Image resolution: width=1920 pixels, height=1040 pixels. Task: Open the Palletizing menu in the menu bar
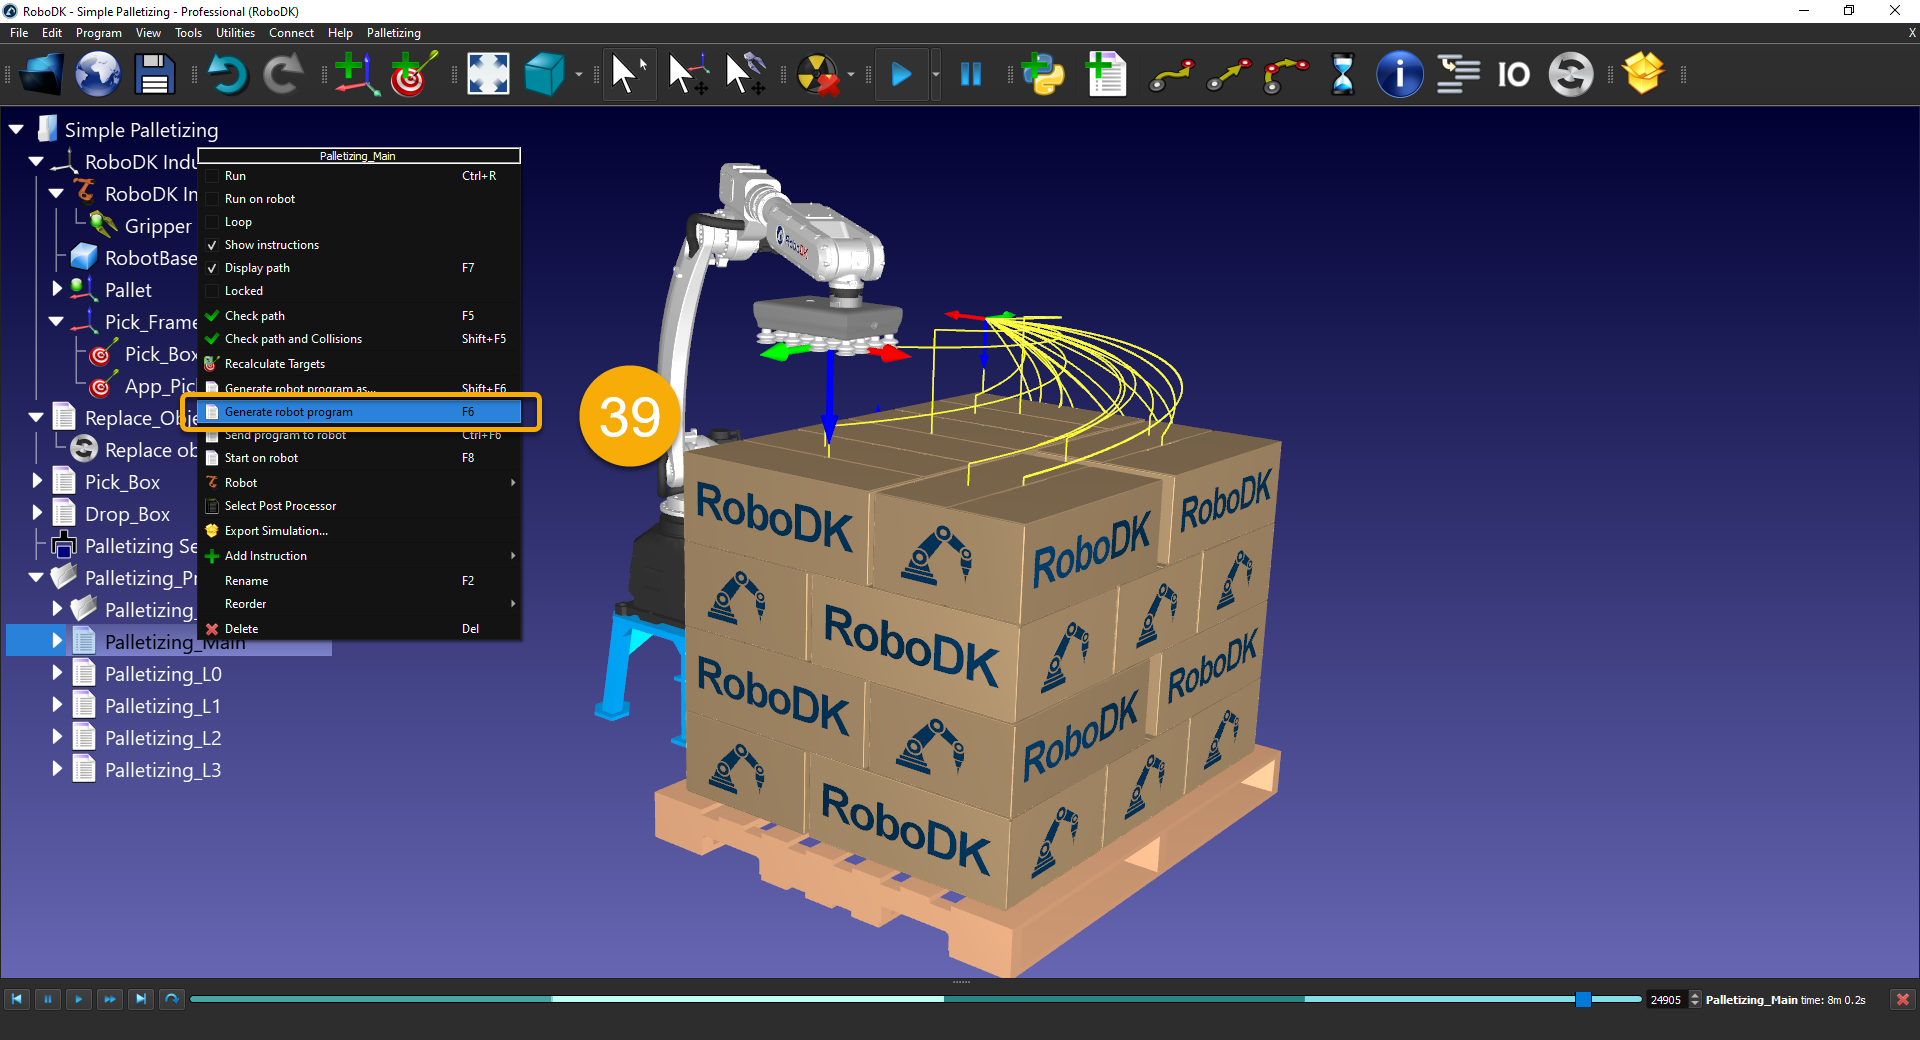(392, 32)
